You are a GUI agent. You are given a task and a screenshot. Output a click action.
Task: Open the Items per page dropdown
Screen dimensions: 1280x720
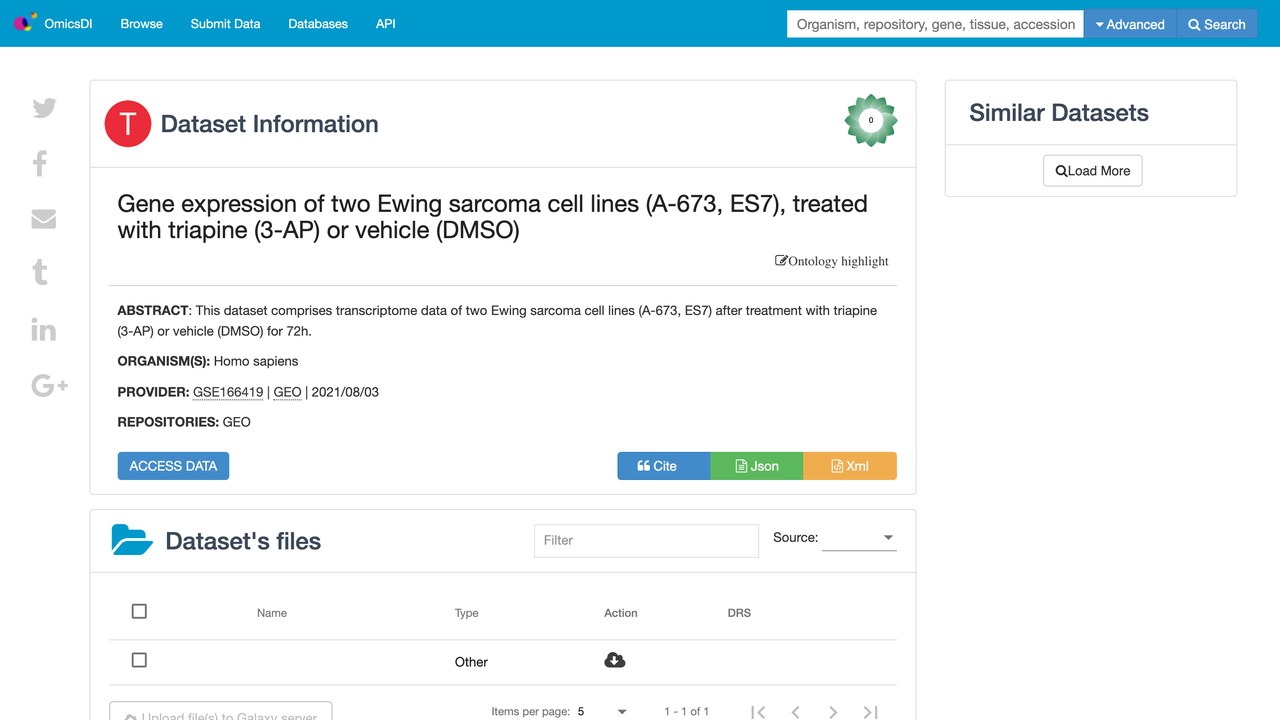[602, 712]
